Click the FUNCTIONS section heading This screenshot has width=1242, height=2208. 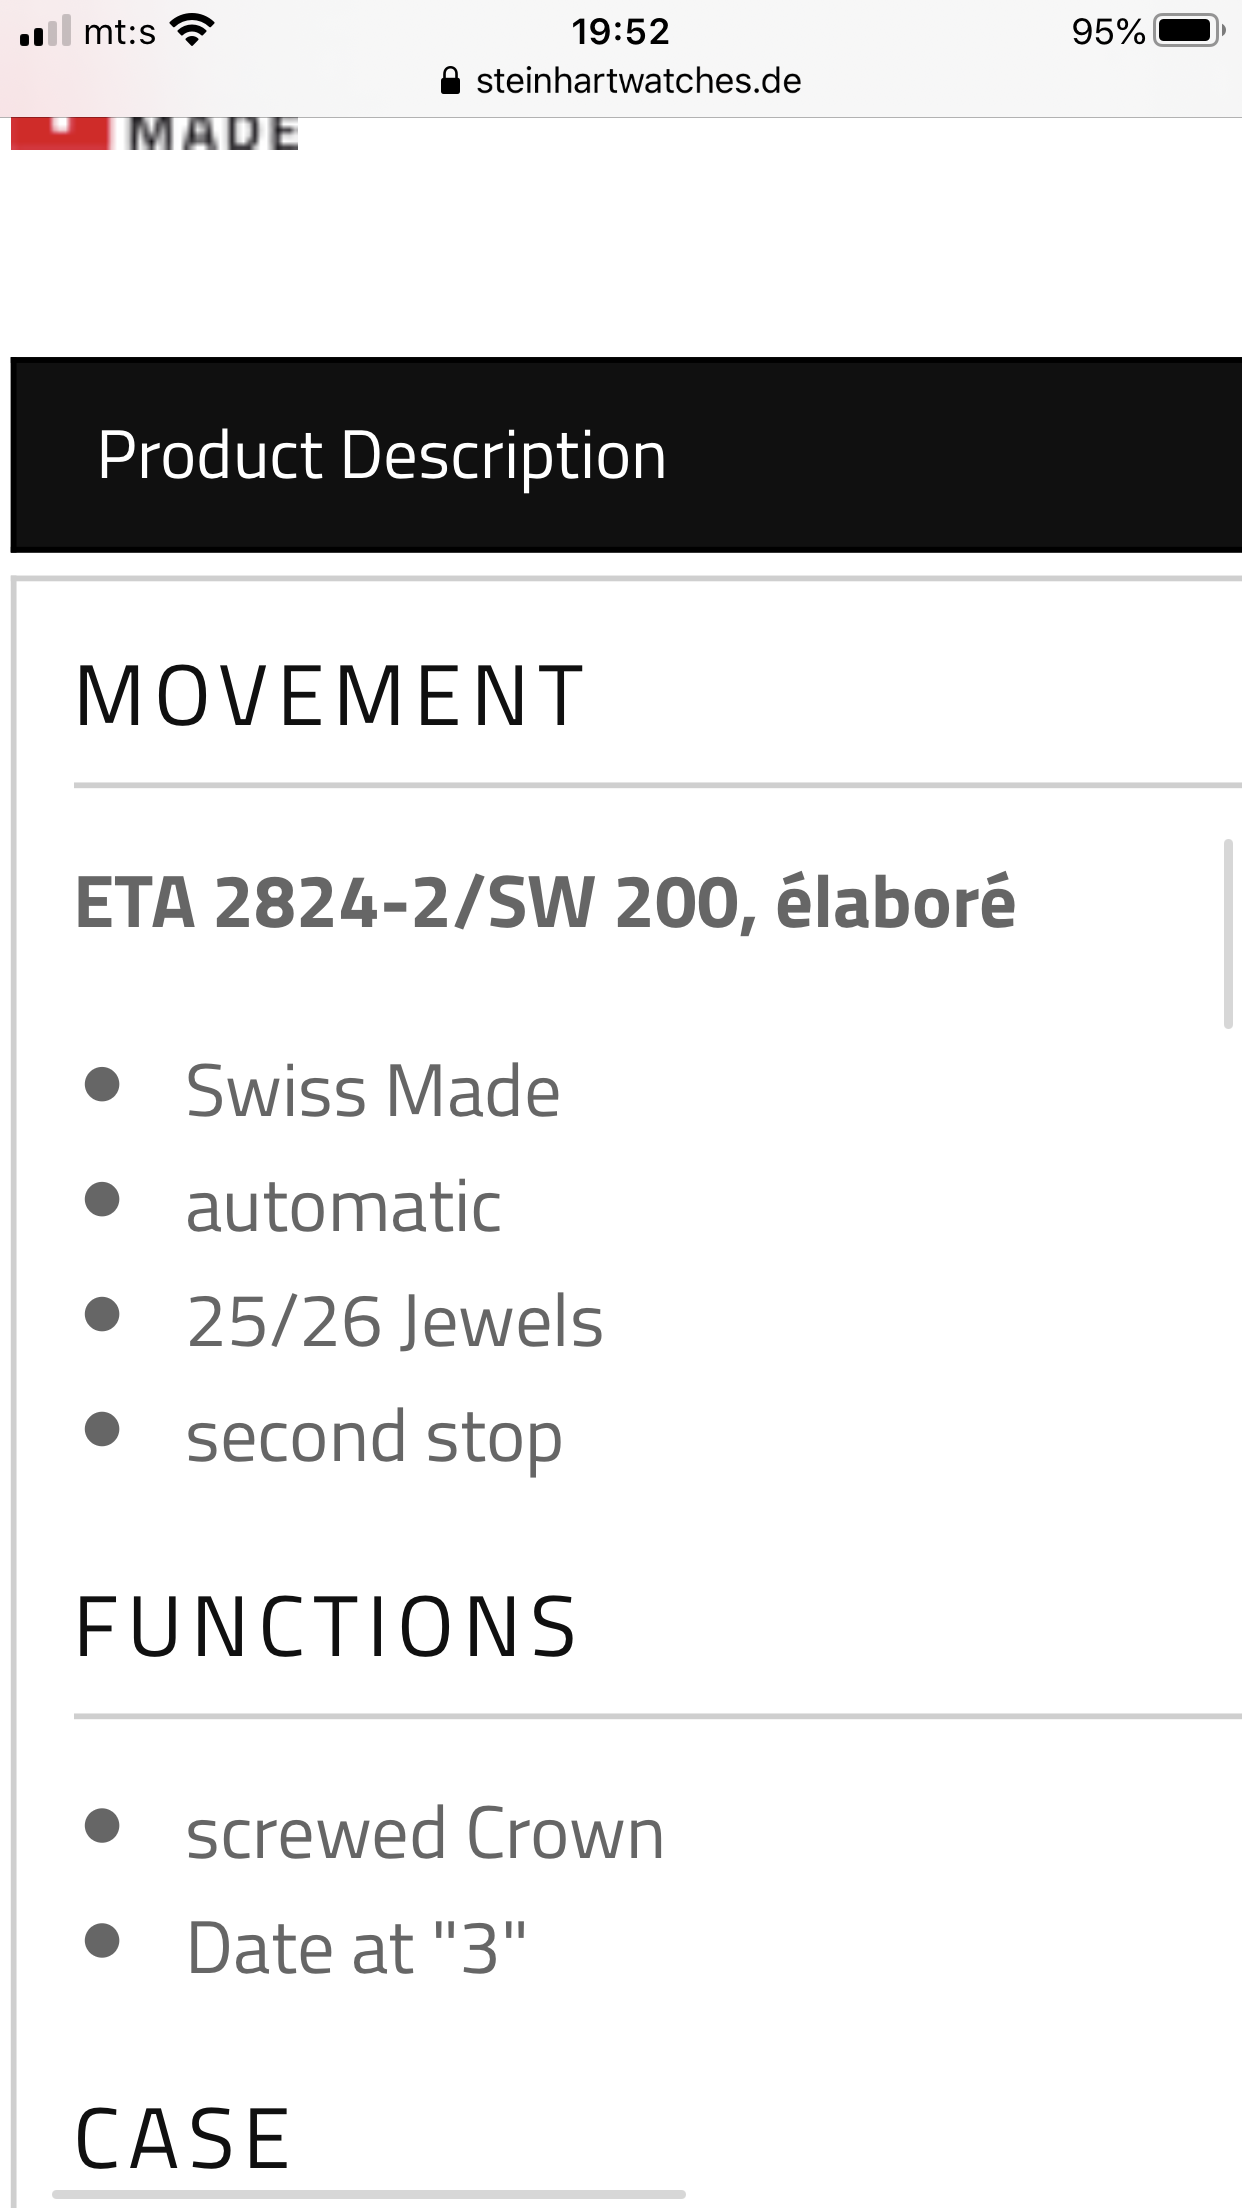click(x=327, y=1627)
